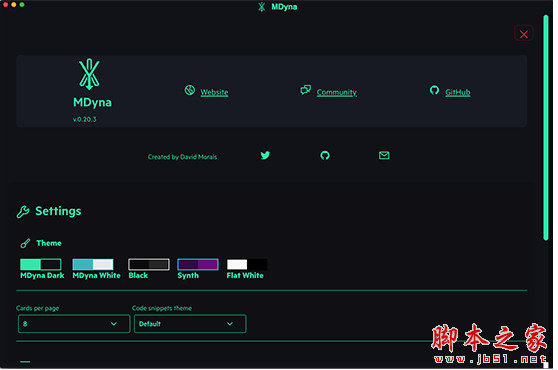Click the large MDyna logo
558x370 pixels.
(89, 74)
